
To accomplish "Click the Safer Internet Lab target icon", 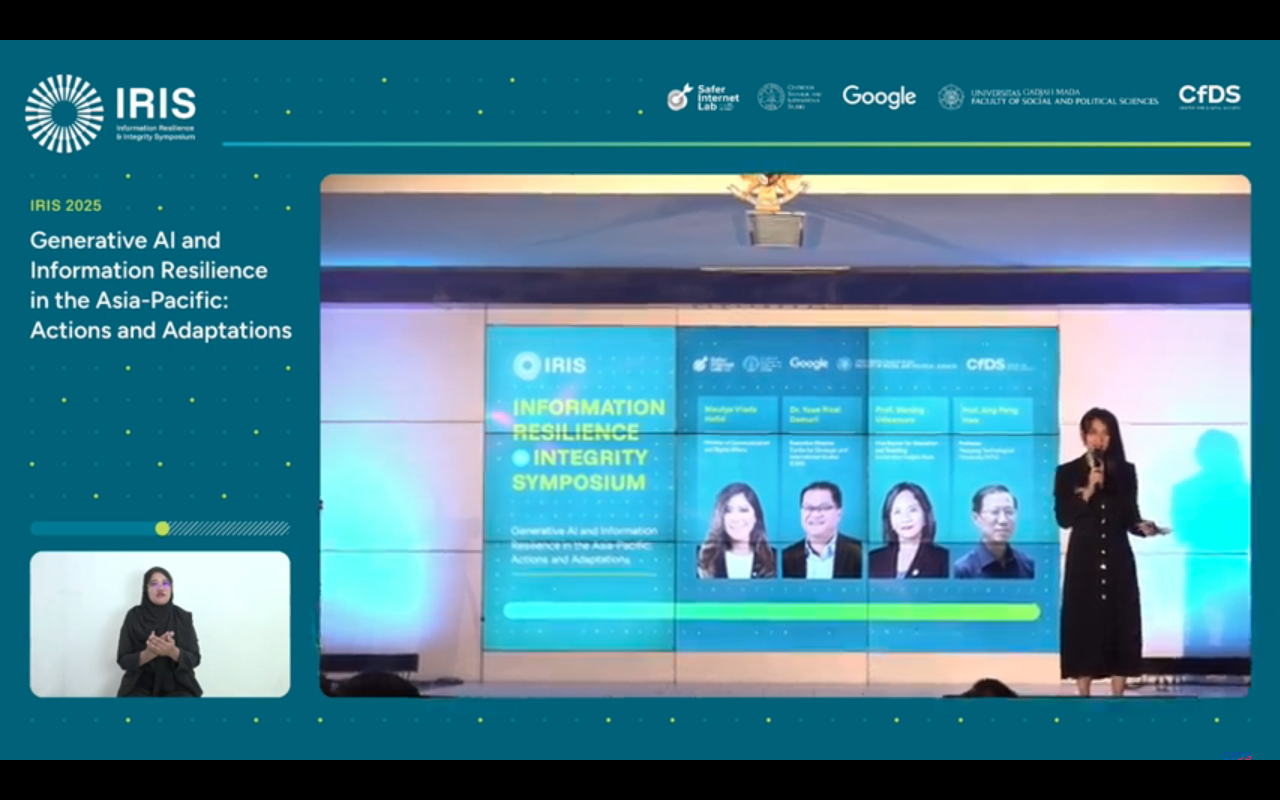I will tap(680, 97).
